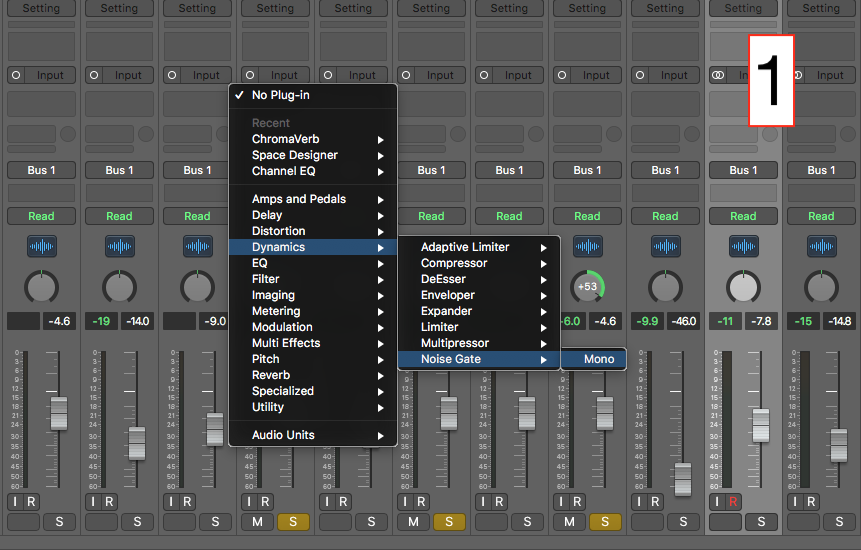Click volume fader on the highlighted -7.8 strip
Viewport: 861px width, 550px height.
tap(761, 425)
